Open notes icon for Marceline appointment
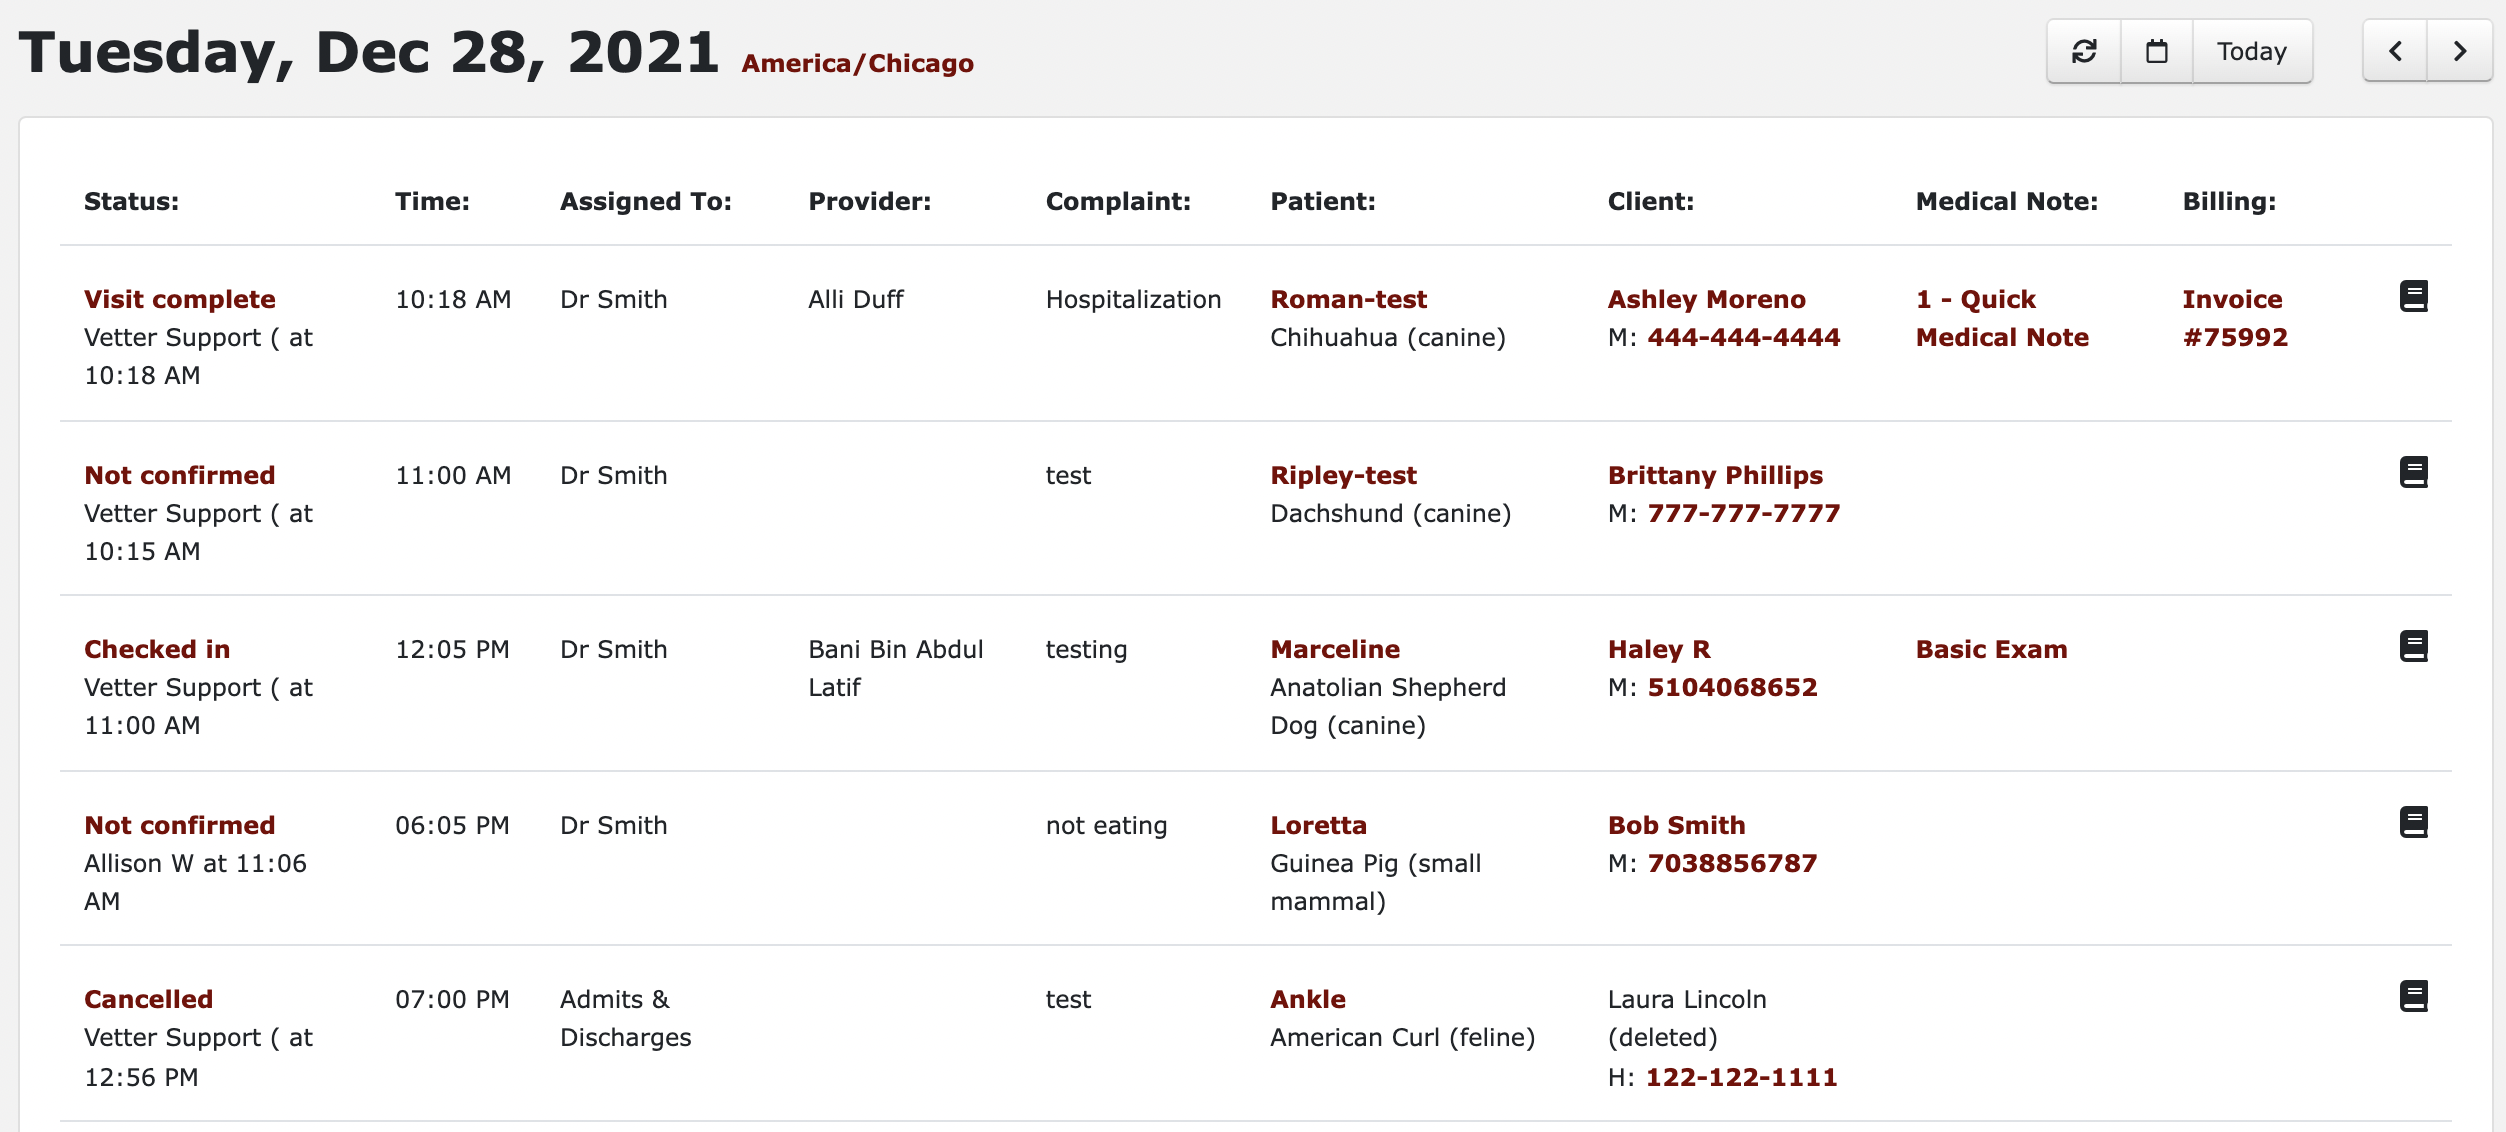The image size is (2506, 1132). [x=2414, y=646]
